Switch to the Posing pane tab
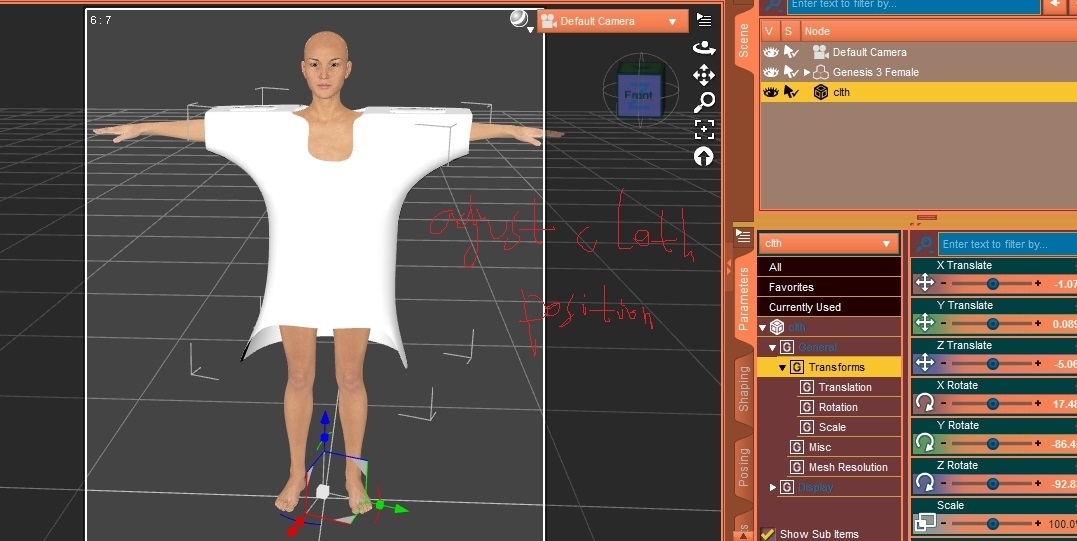The width and height of the screenshot is (1077, 541). (x=743, y=468)
